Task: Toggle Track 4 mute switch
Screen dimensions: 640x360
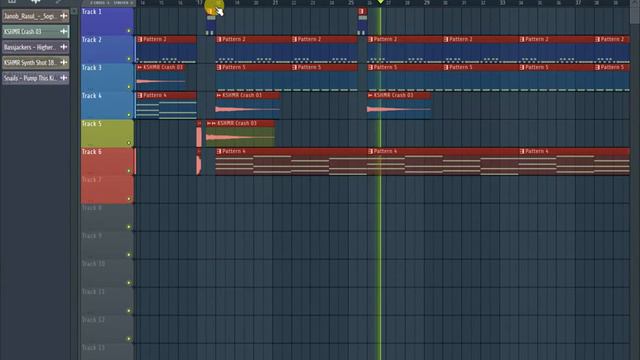Action: coord(129,115)
